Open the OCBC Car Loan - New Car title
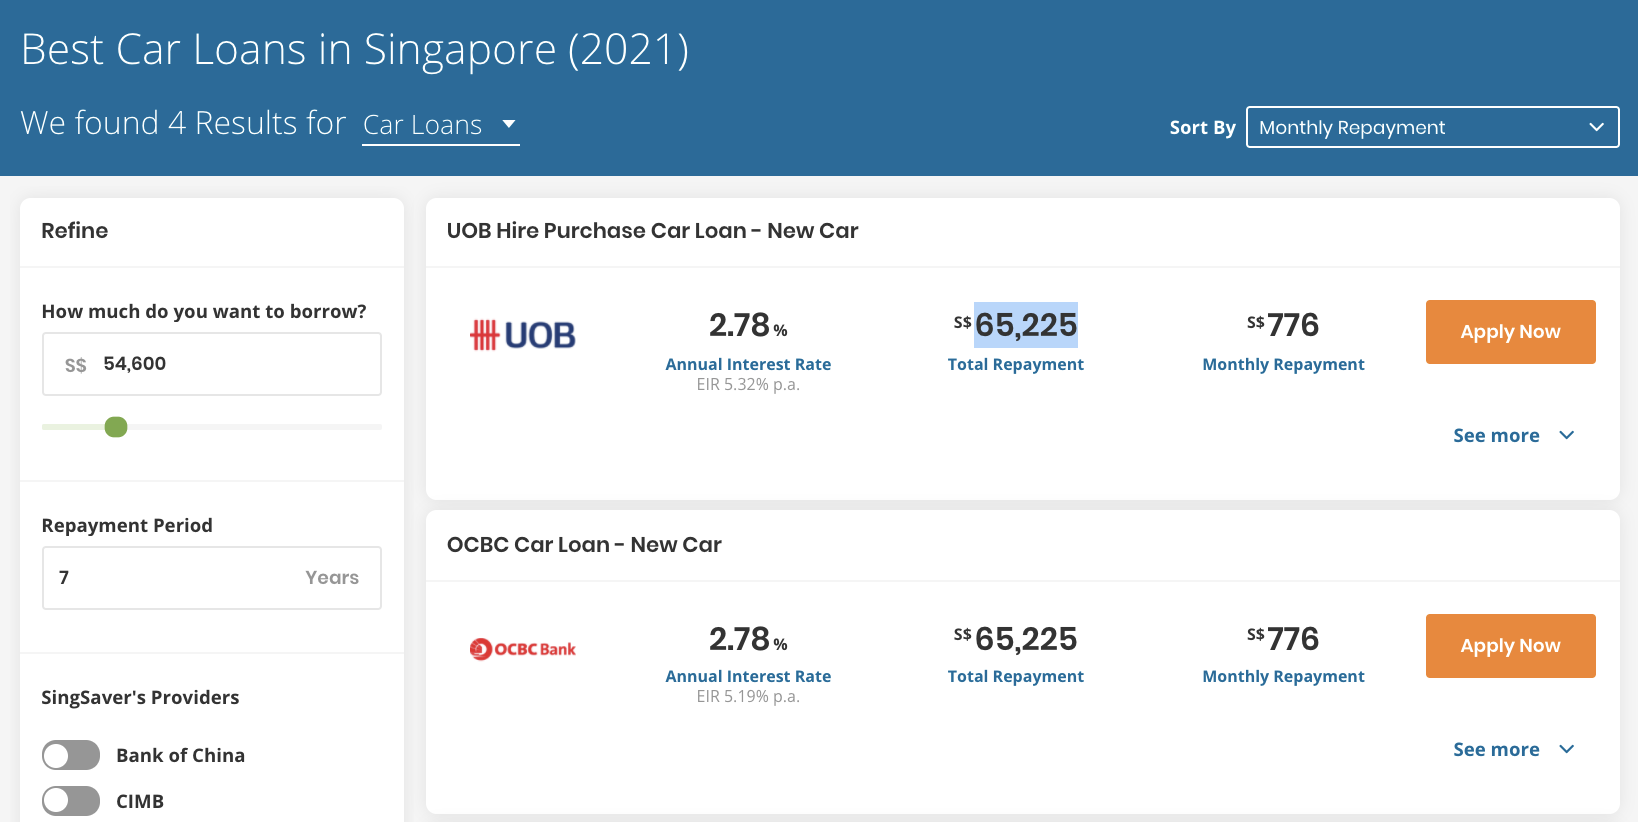The width and height of the screenshot is (1638, 822). (x=584, y=545)
